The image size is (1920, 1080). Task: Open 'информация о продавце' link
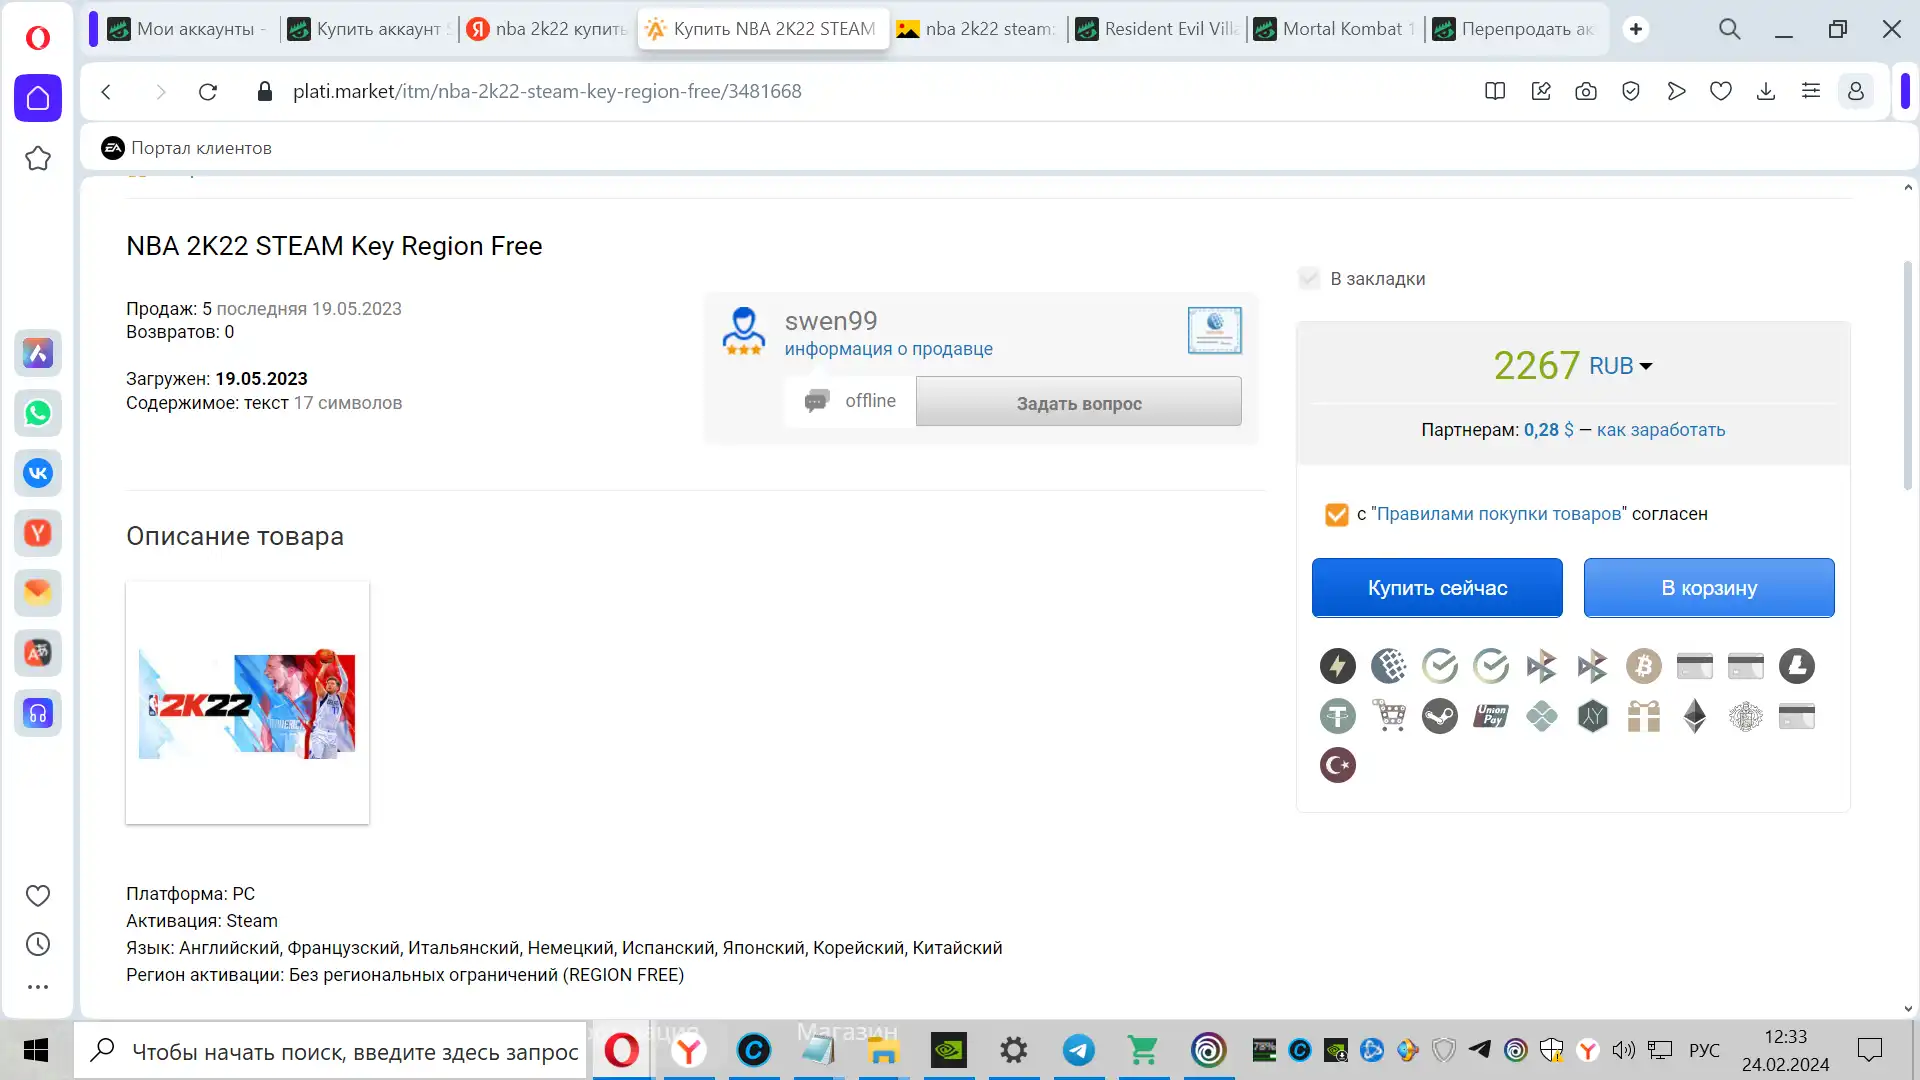[888, 349]
